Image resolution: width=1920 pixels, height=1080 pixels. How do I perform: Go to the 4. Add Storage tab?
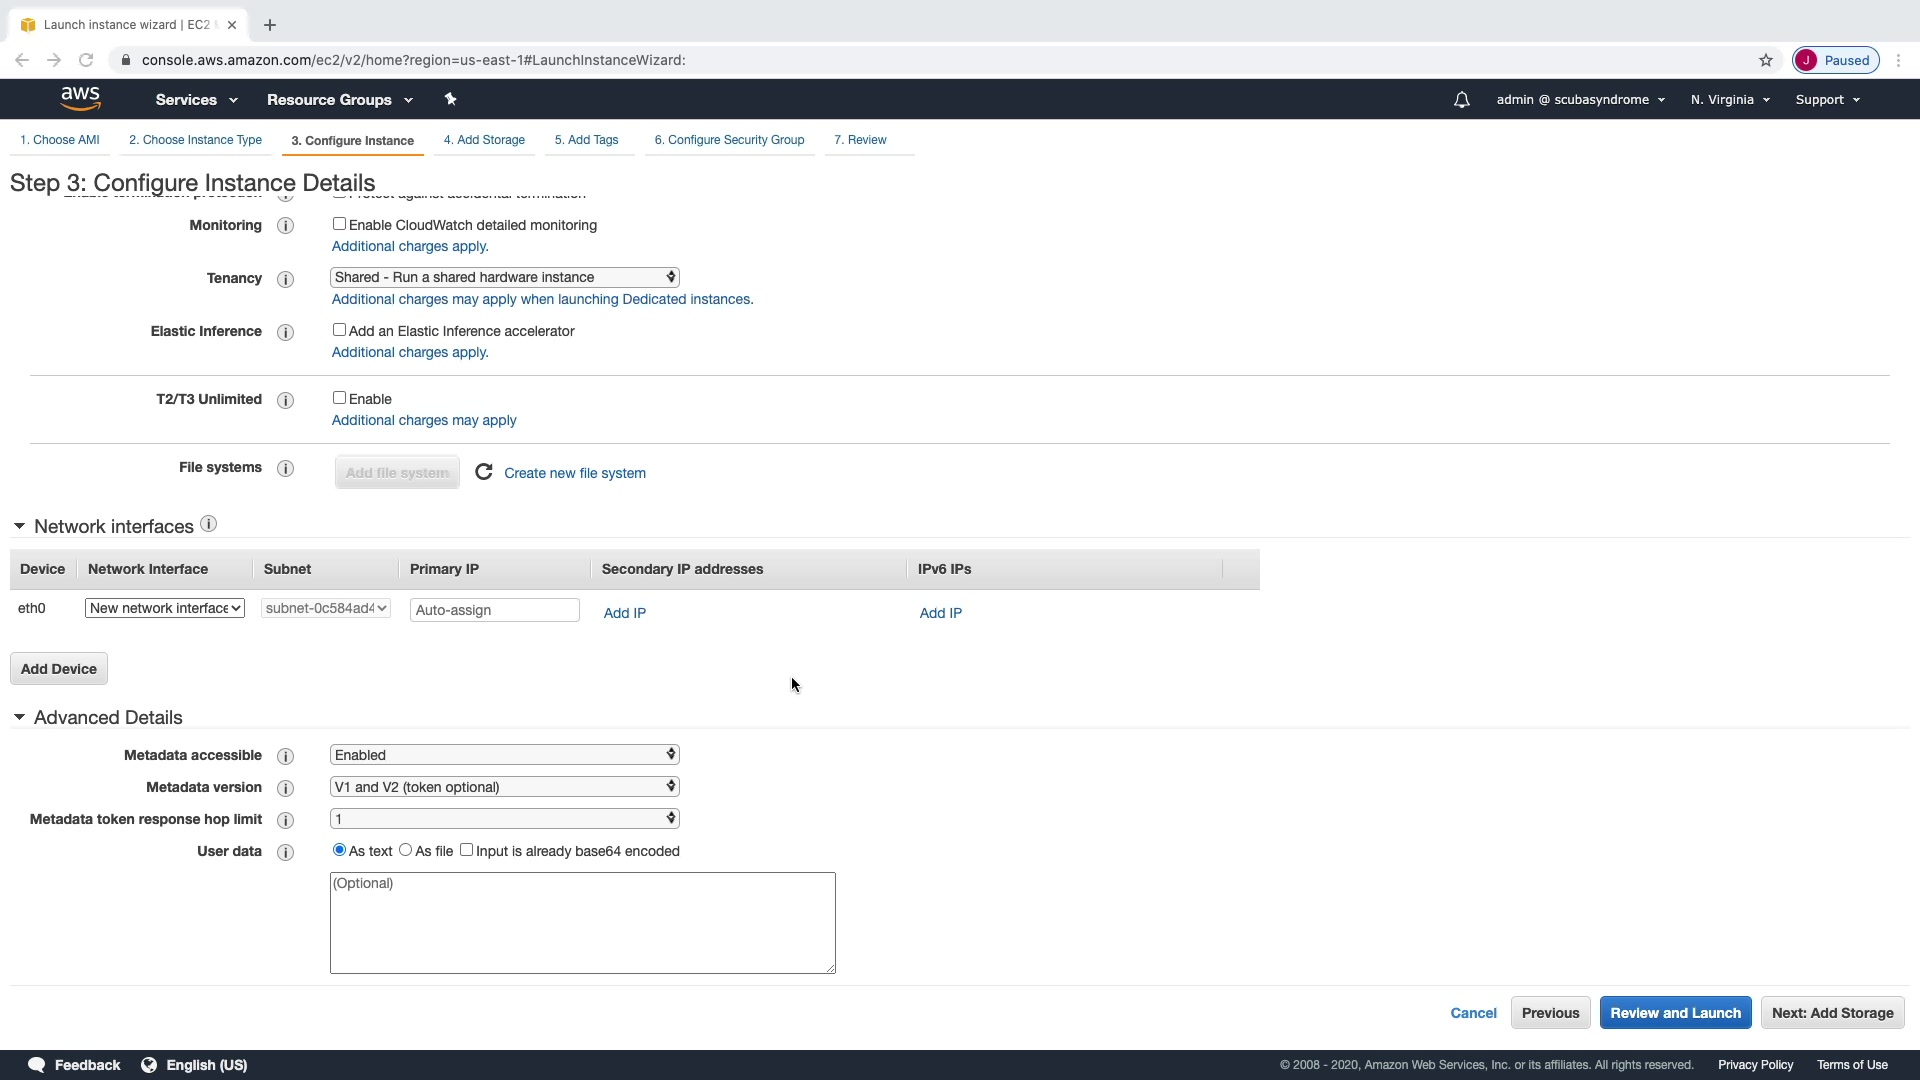pyautogui.click(x=484, y=140)
